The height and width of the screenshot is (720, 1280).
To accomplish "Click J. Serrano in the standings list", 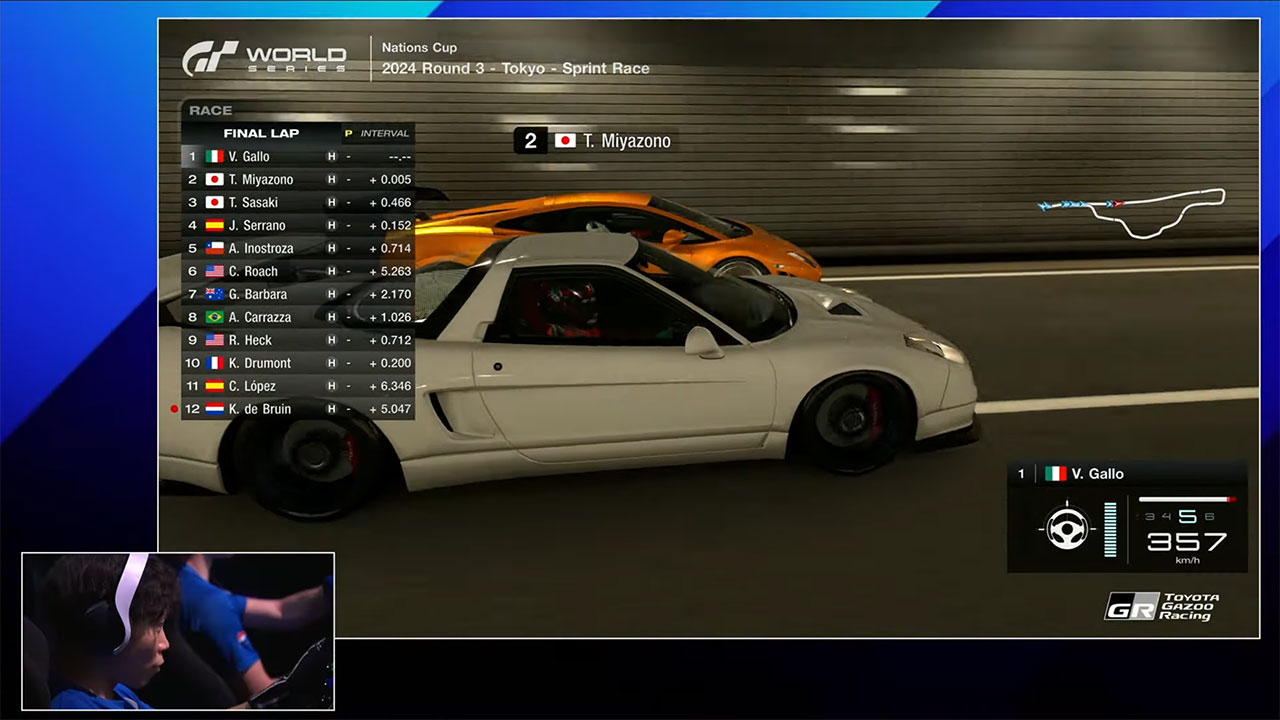I will [x=257, y=226].
